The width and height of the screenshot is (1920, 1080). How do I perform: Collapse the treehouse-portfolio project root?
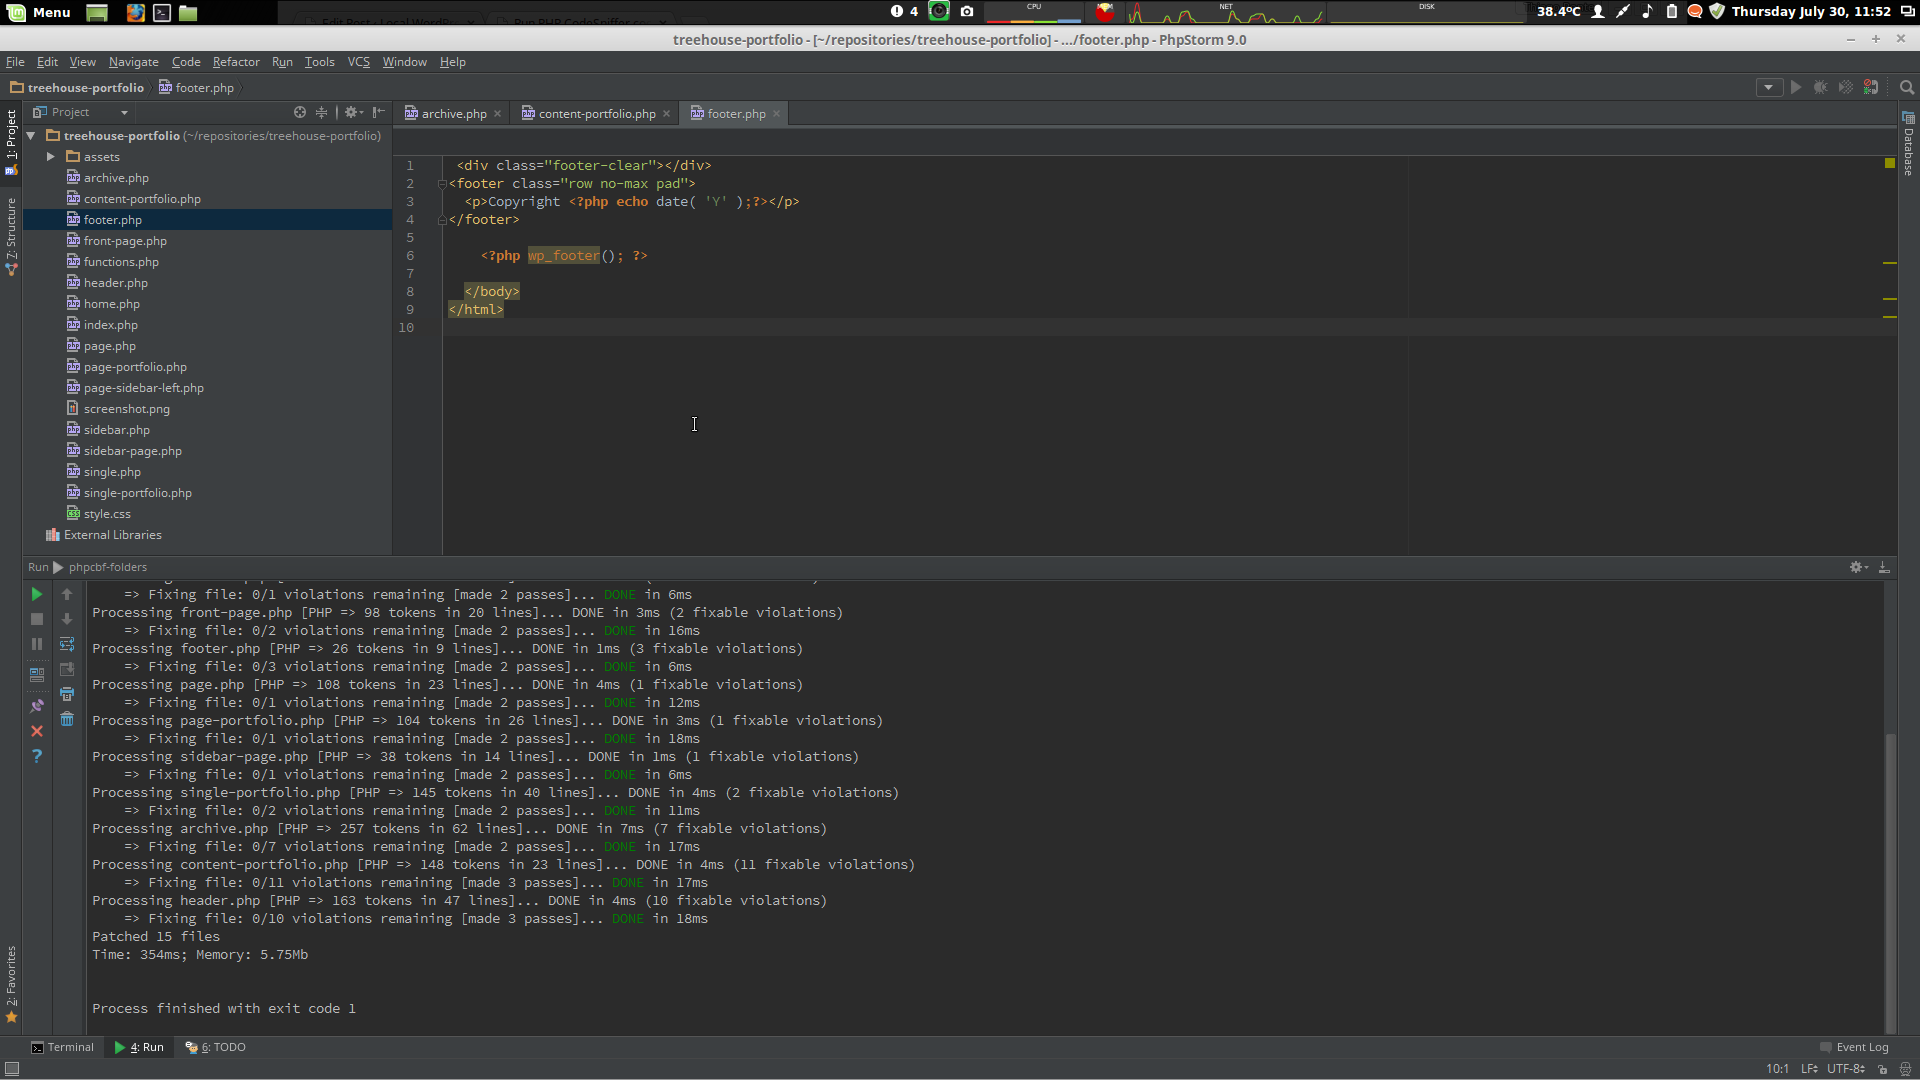coord(32,136)
